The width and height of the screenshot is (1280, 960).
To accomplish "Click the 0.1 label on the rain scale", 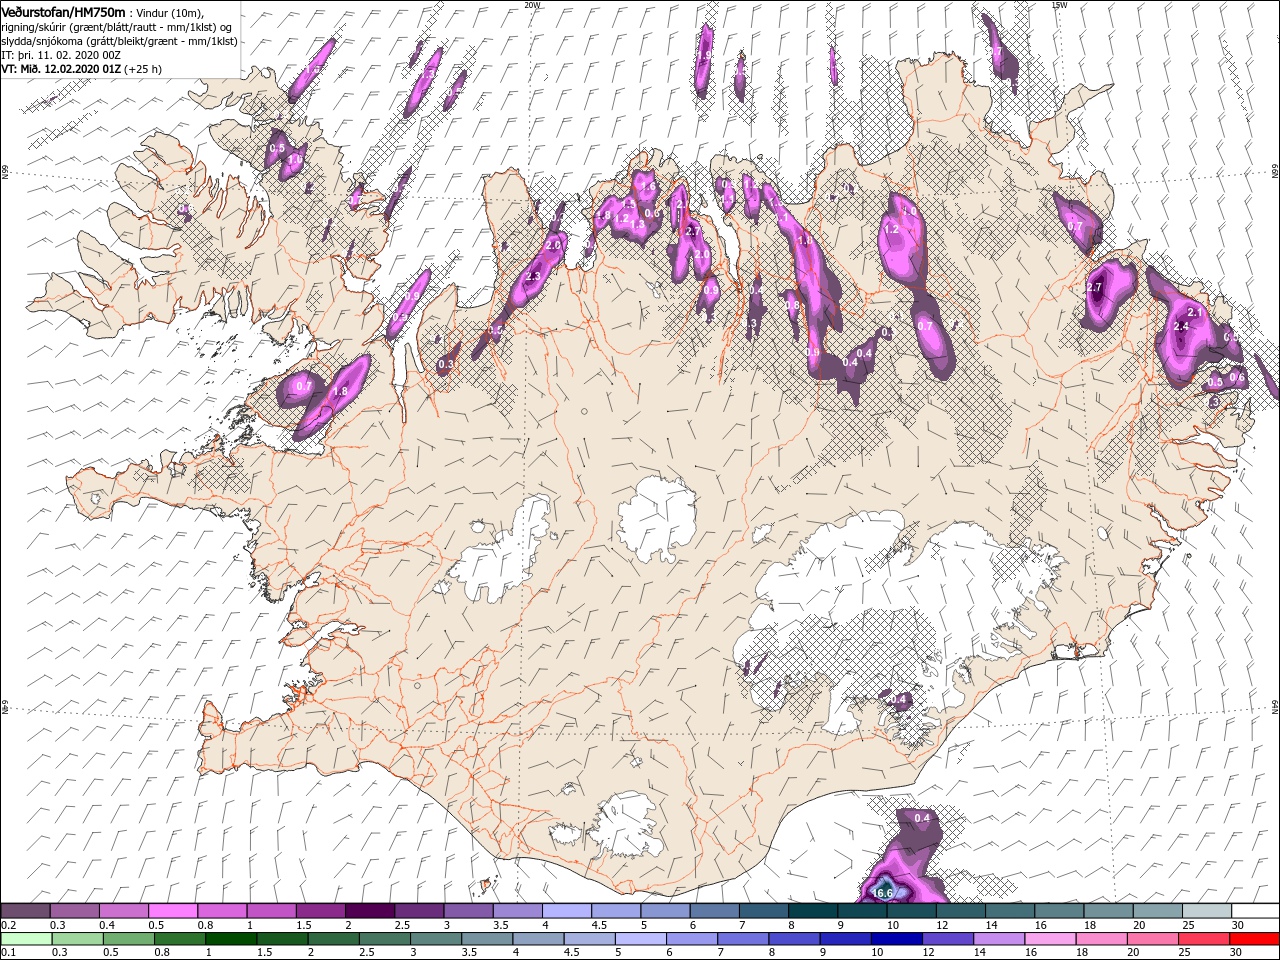I will (9, 953).
